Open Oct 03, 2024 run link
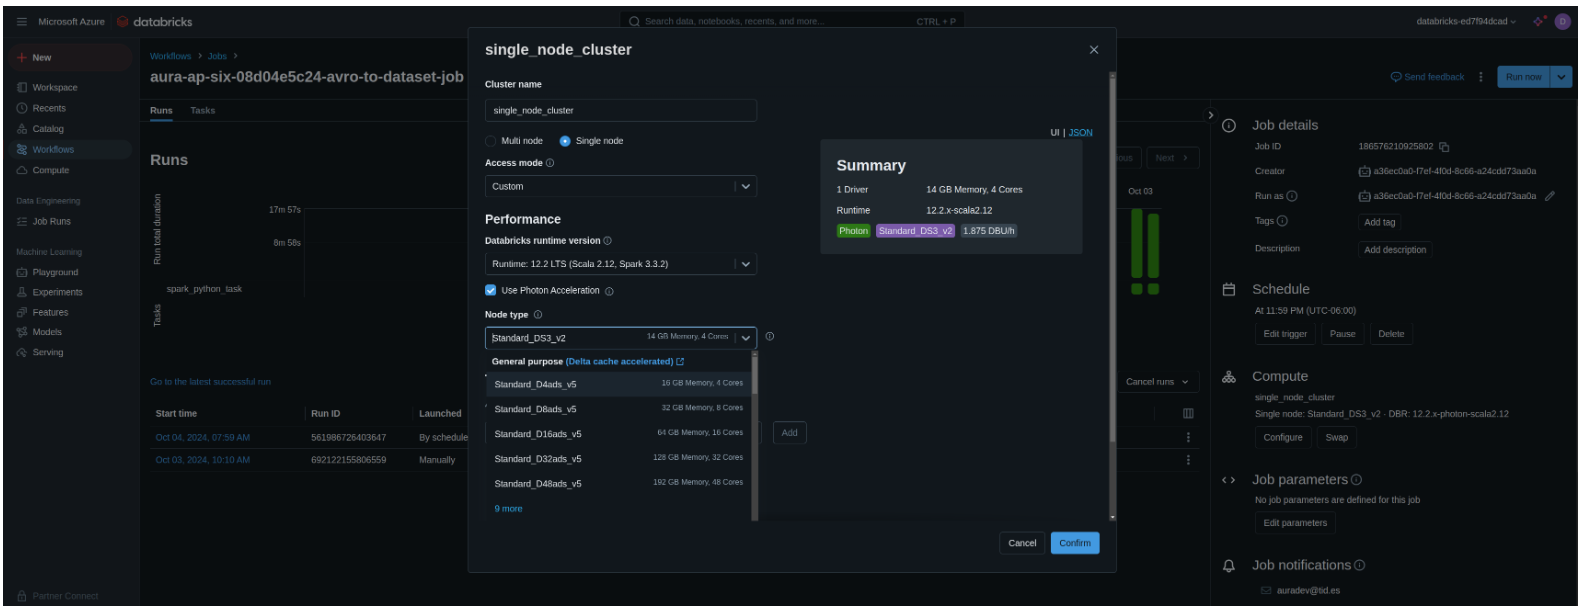Image resolution: width=1581 pixels, height=609 pixels. 203,460
